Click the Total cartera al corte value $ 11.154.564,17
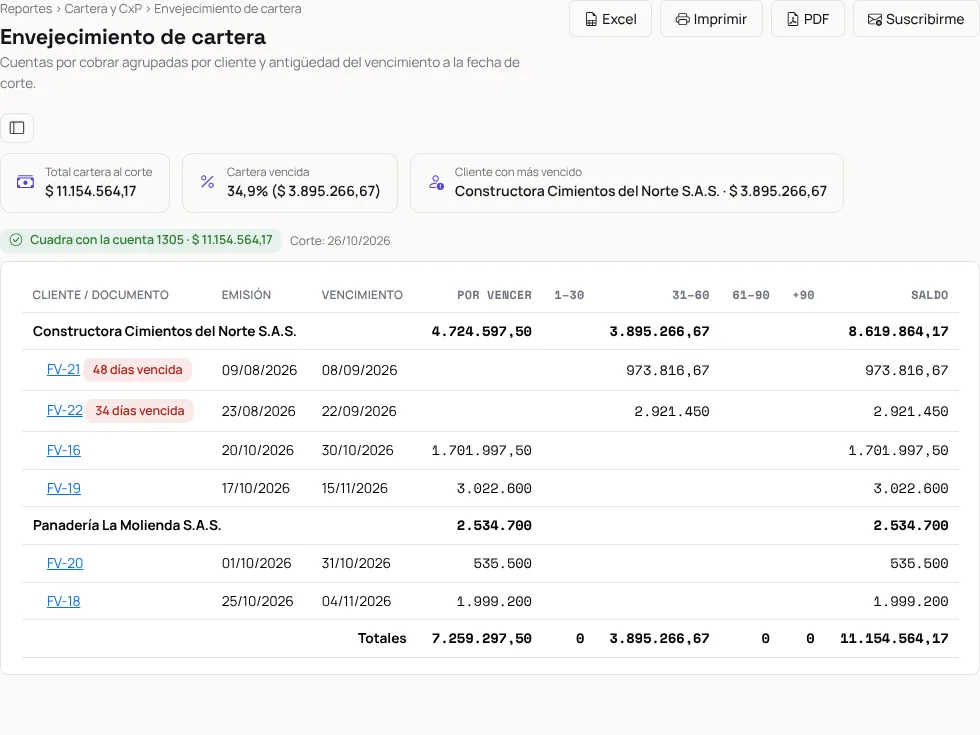The image size is (980, 735). pyautogui.click(x=91, y=191)
